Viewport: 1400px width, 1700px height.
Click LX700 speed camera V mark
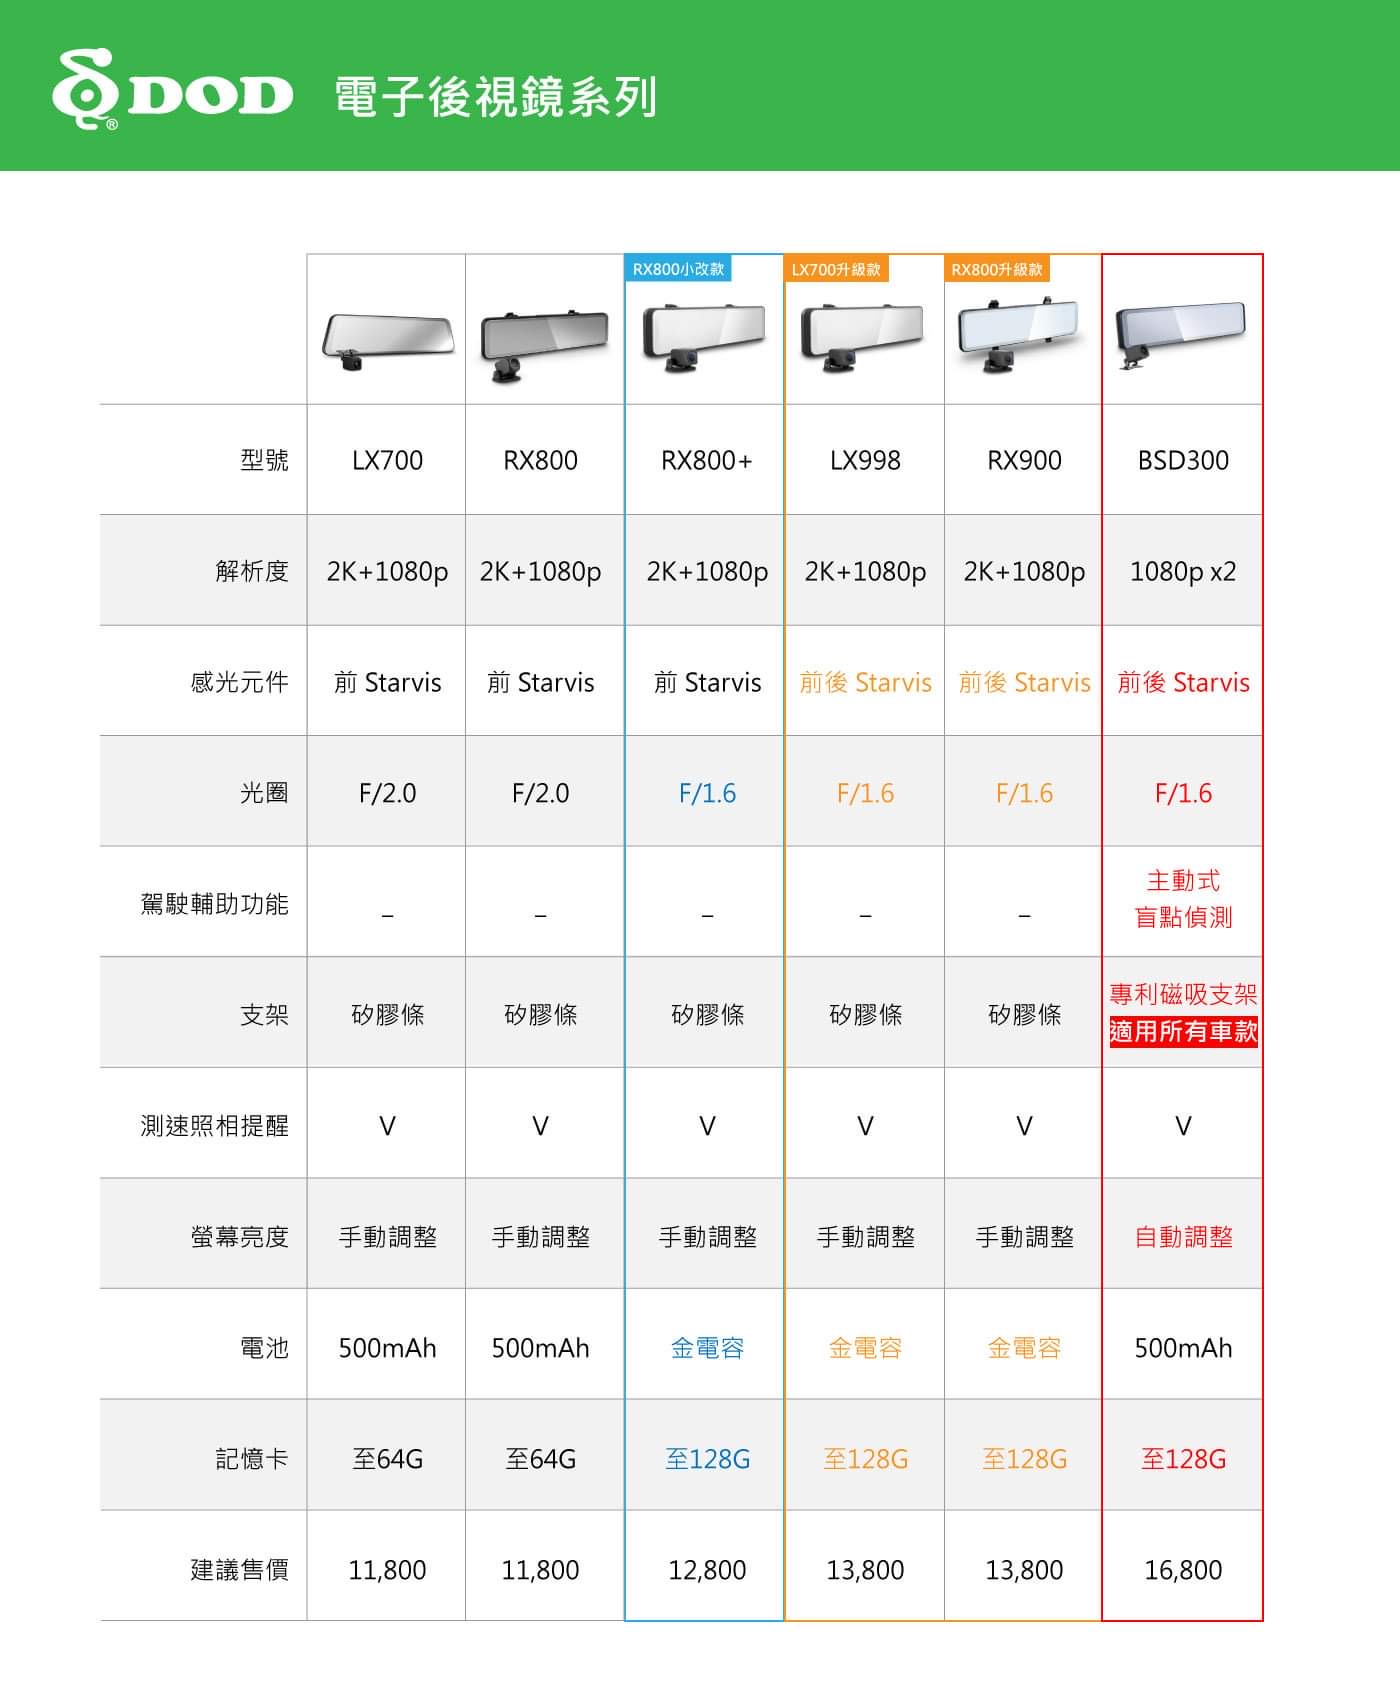point(387,1127)
